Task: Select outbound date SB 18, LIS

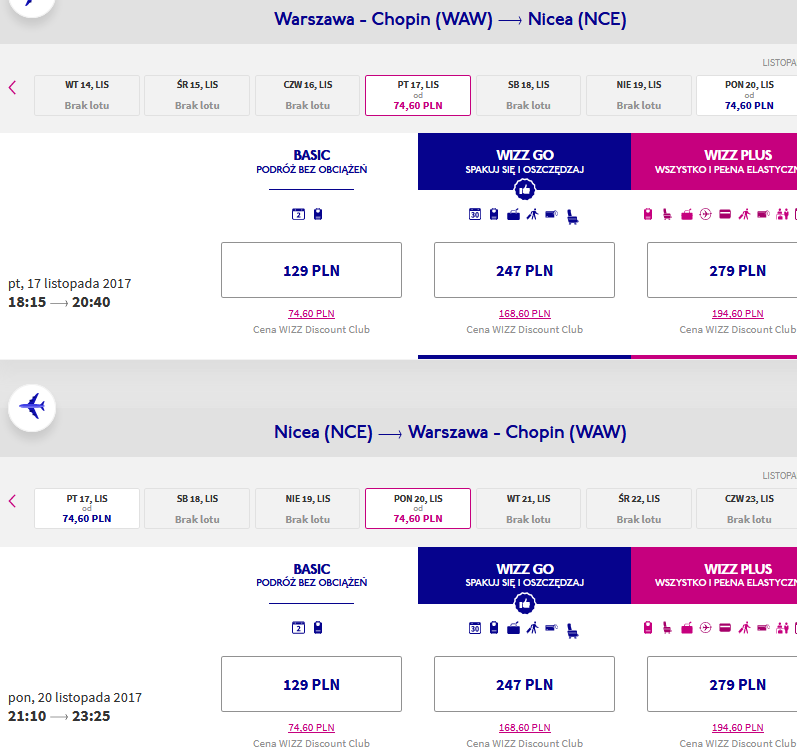Action: coord(528,96)
